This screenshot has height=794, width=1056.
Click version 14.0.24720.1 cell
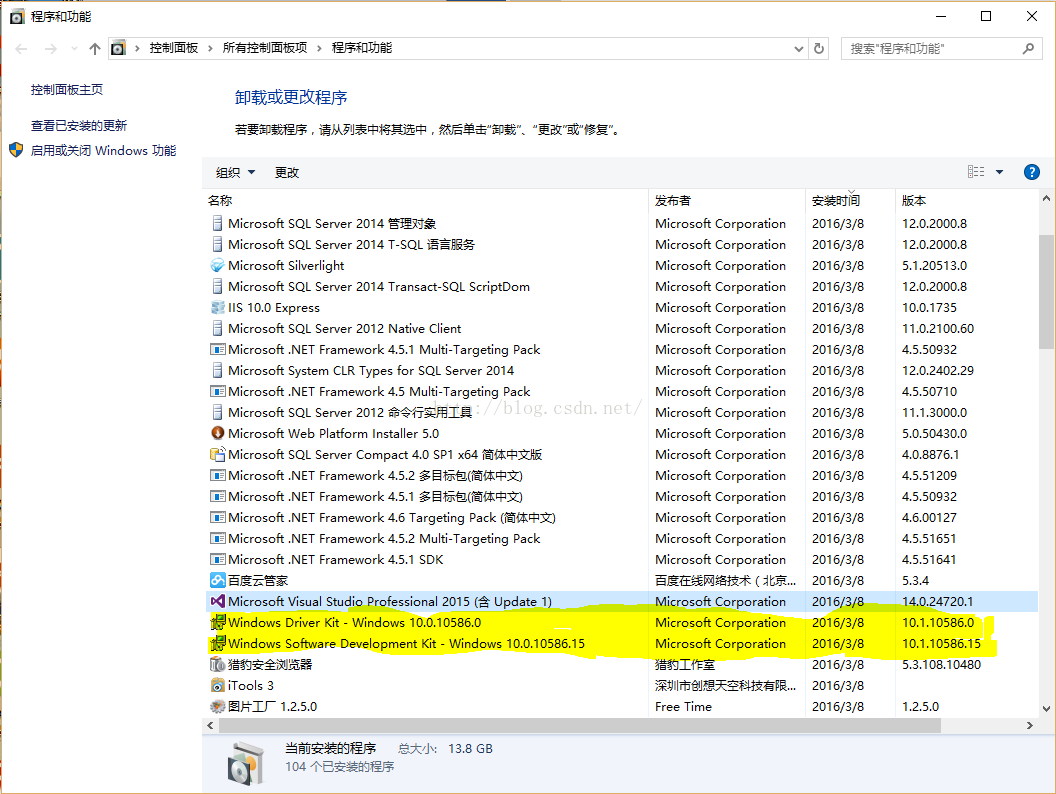pos(937,601)
